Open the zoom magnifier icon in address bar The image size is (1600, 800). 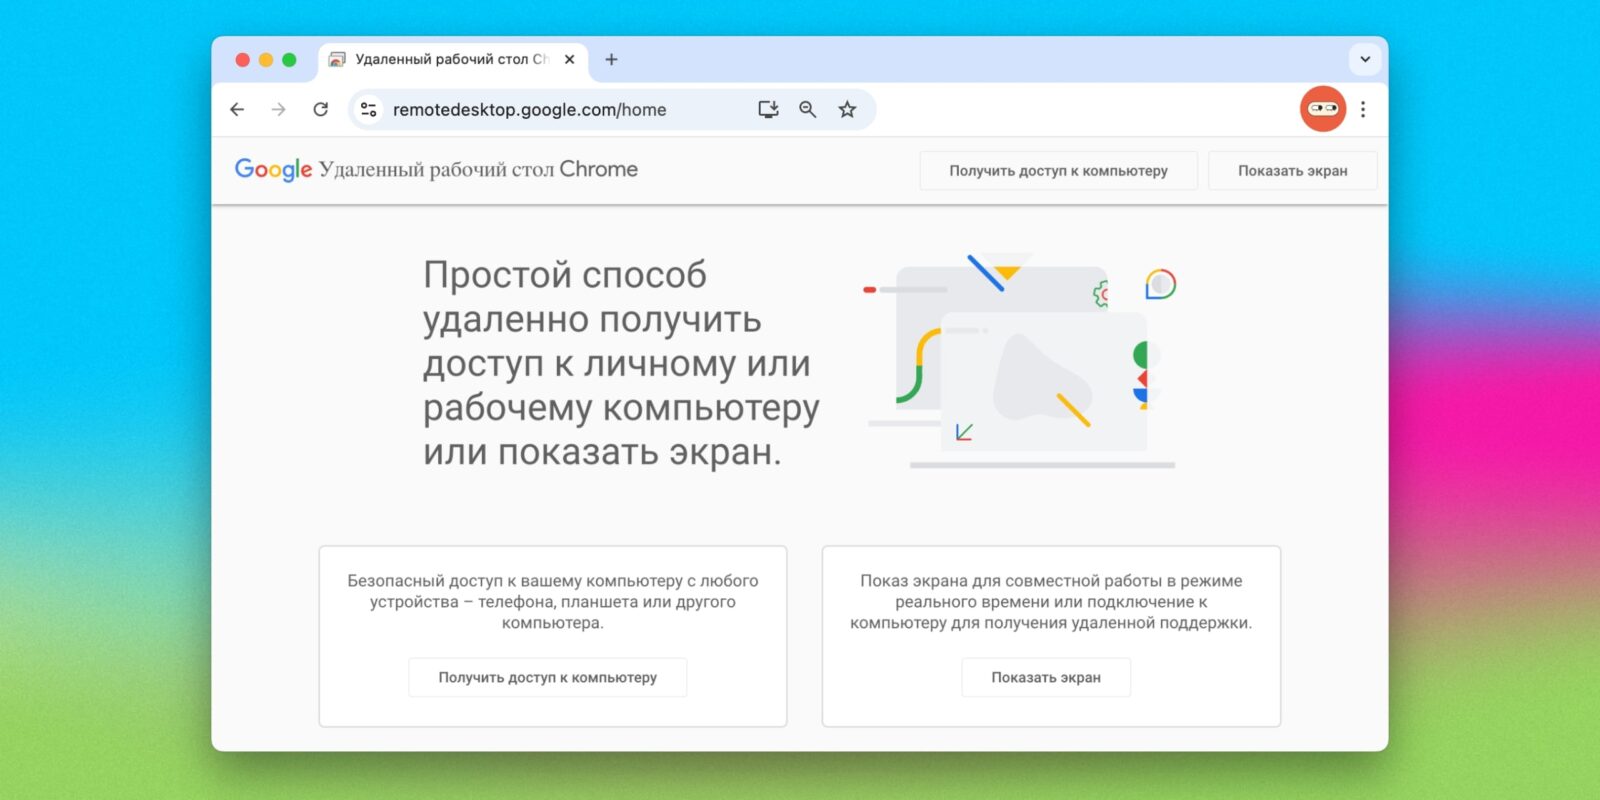tap(808, 110)
